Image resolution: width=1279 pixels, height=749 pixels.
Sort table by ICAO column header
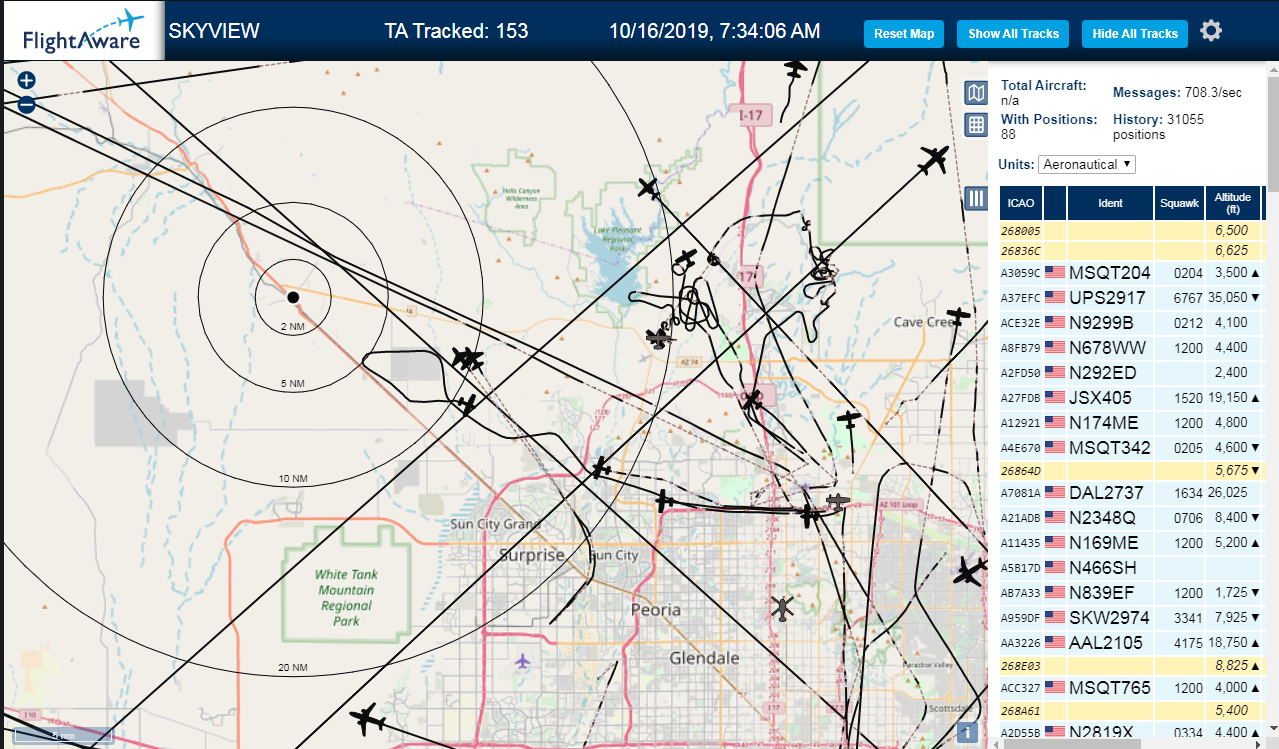coord(1021,203)
